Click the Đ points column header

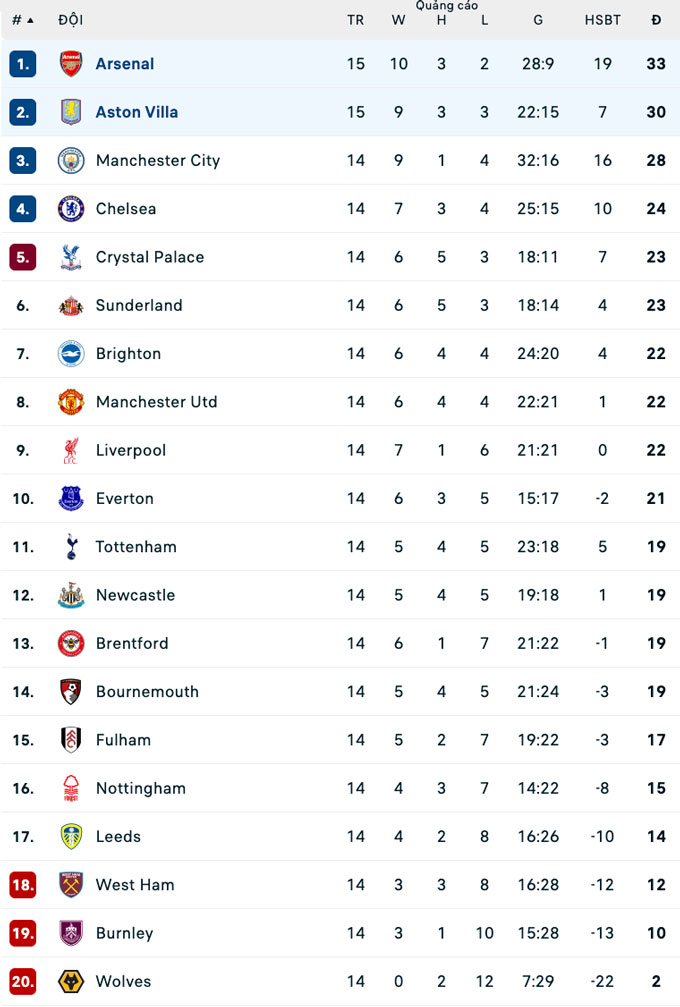(x=656, y=20)
